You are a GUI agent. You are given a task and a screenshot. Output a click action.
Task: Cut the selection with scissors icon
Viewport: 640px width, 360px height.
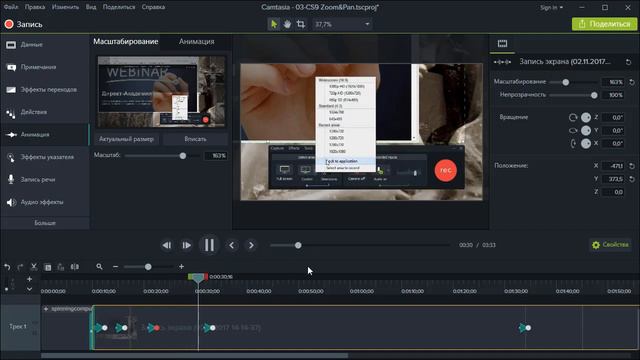(34, 267)
